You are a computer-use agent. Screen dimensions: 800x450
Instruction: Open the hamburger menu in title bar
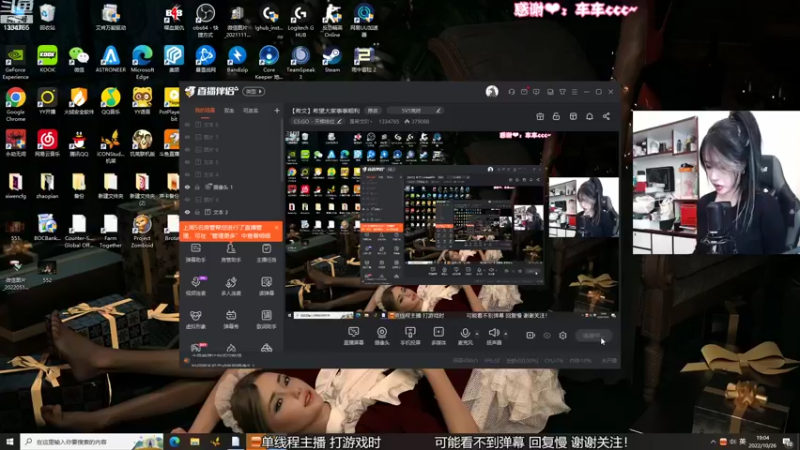coord(574,92)
